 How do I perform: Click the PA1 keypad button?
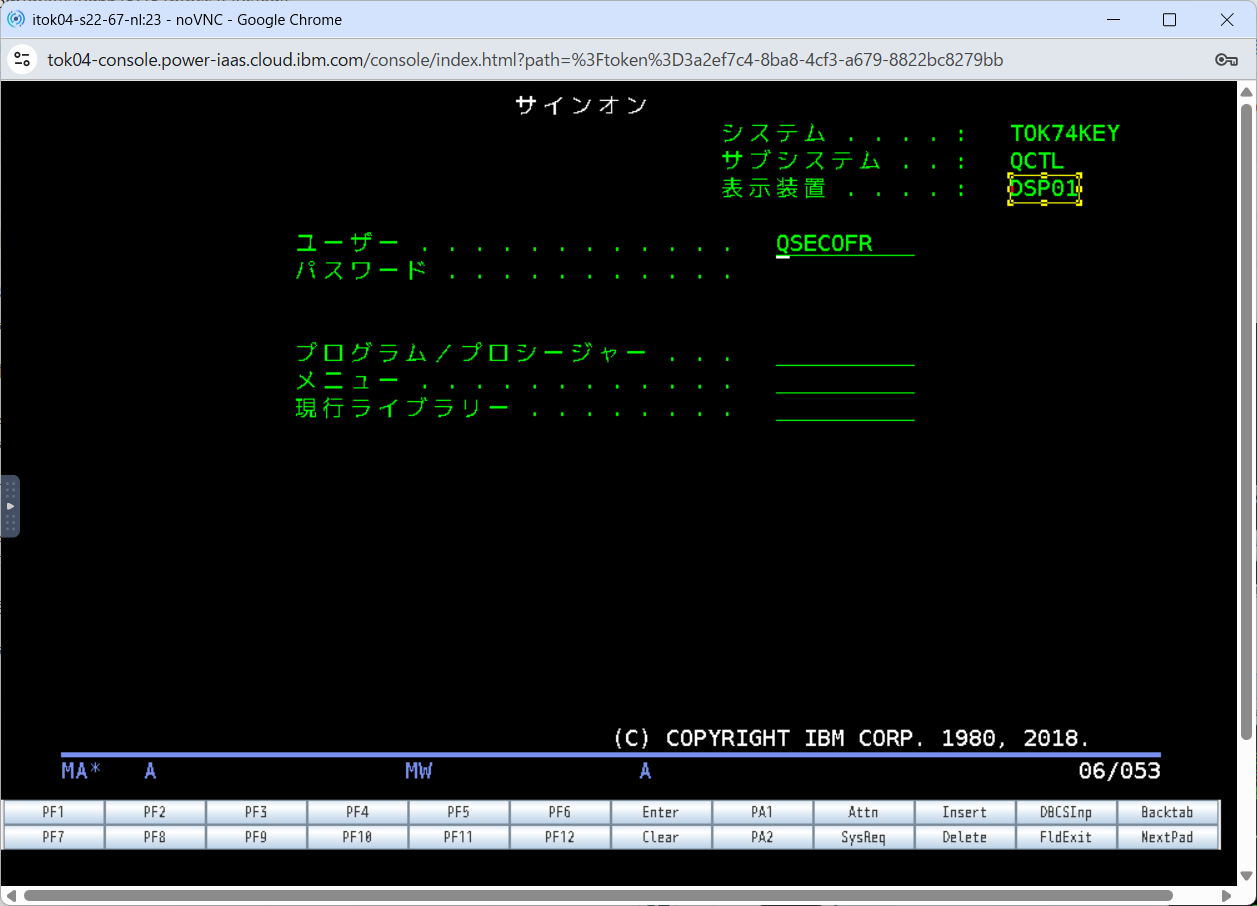tap(762, 812)
